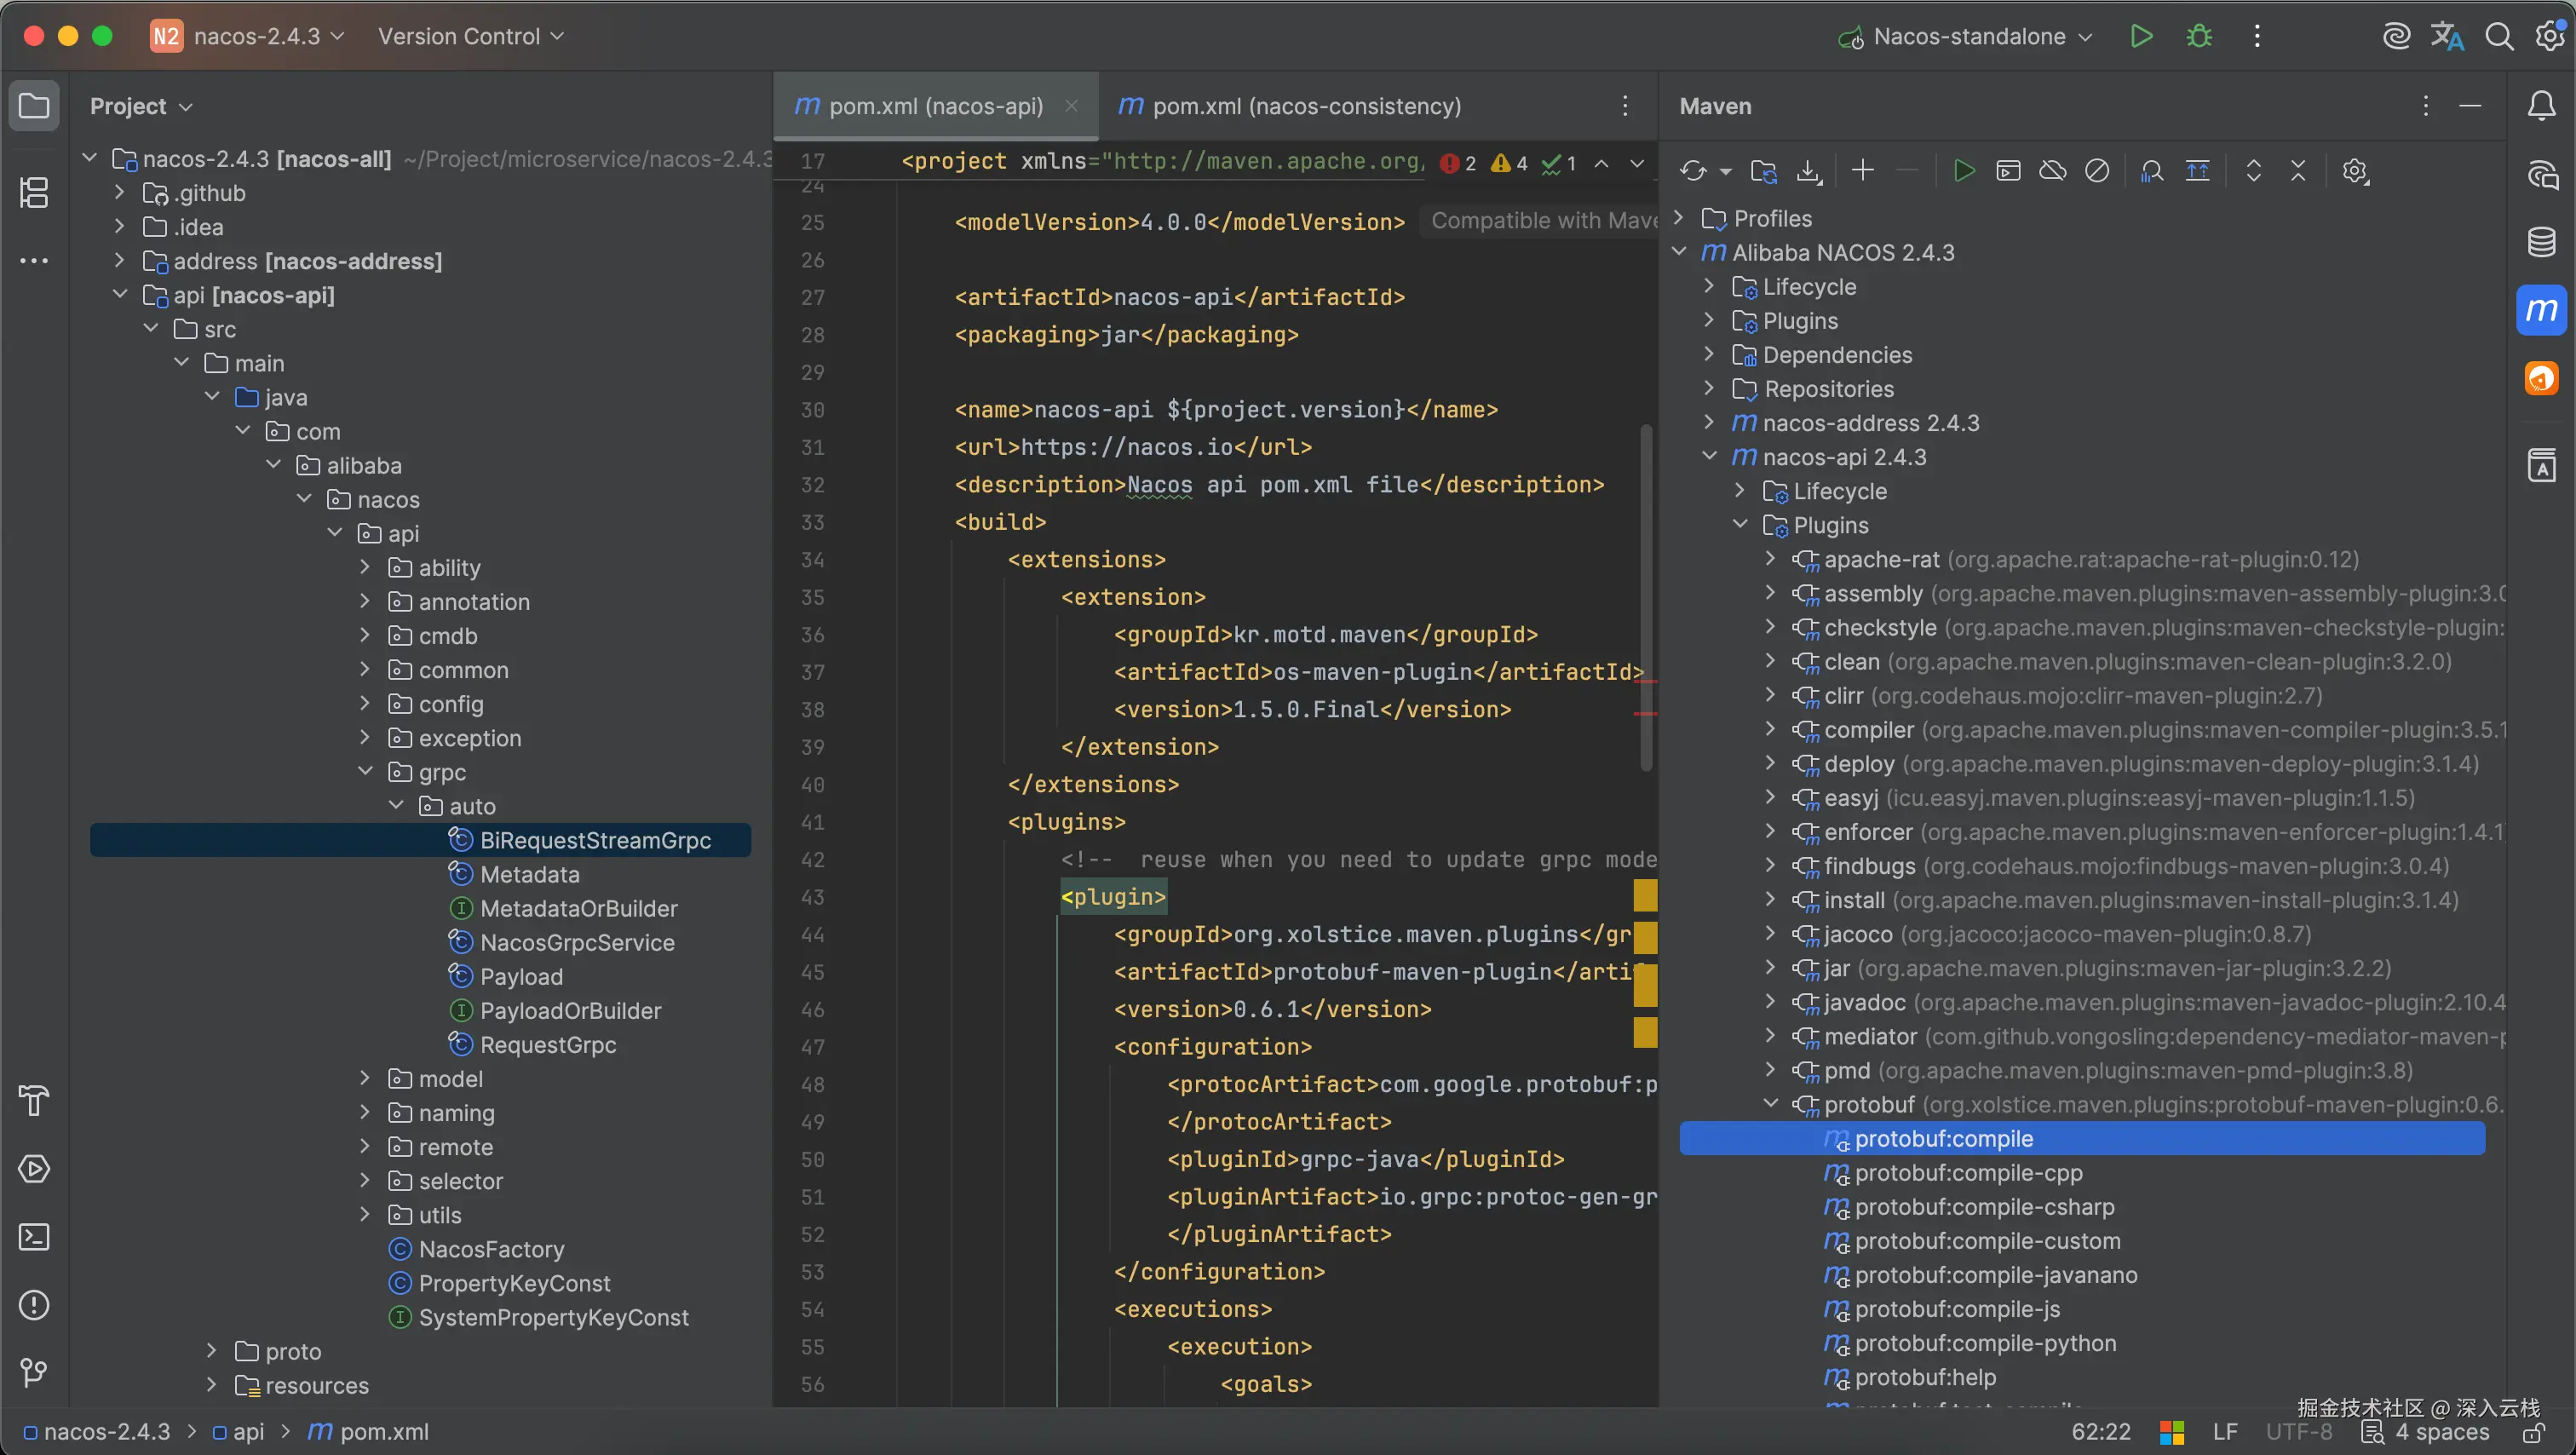Go to next highlighted error
This screenshot has width=2576, height=1455.
[1637, 163]
